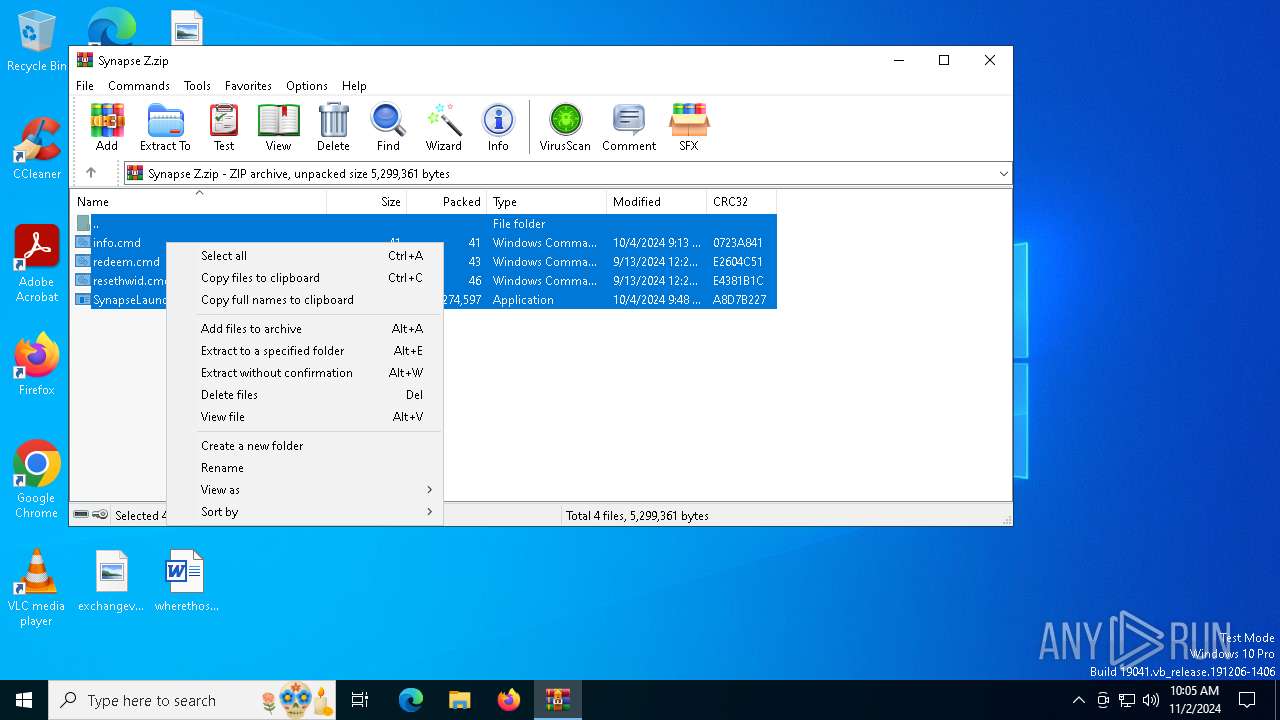Choose Copy files to clipboard

tap(304, 278)
